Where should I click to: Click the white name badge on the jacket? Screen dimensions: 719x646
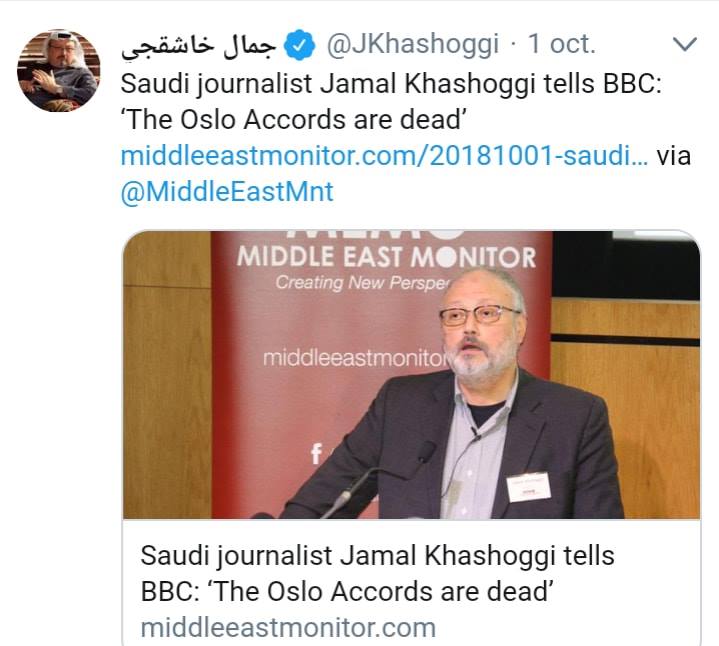[528, 486]
